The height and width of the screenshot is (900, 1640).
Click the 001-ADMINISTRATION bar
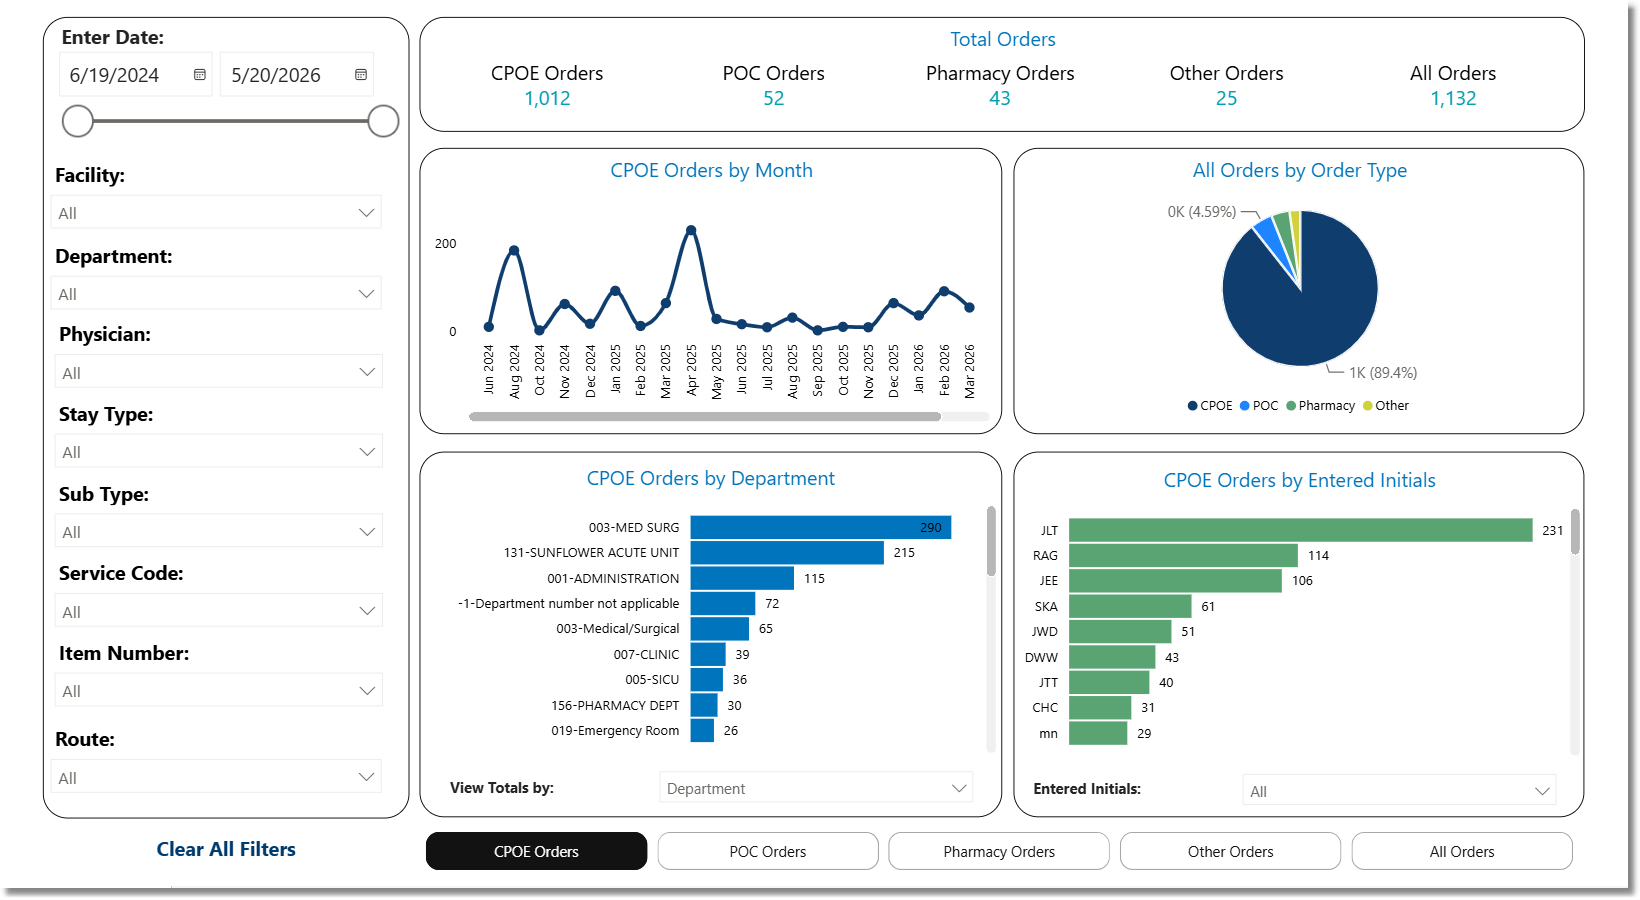pos(742,578)
